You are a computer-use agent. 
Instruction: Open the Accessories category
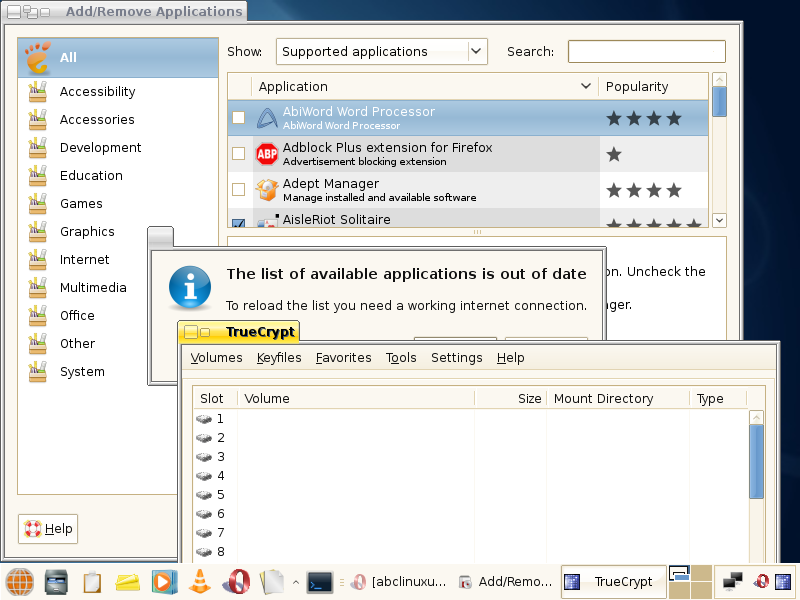tap(97, 120)
